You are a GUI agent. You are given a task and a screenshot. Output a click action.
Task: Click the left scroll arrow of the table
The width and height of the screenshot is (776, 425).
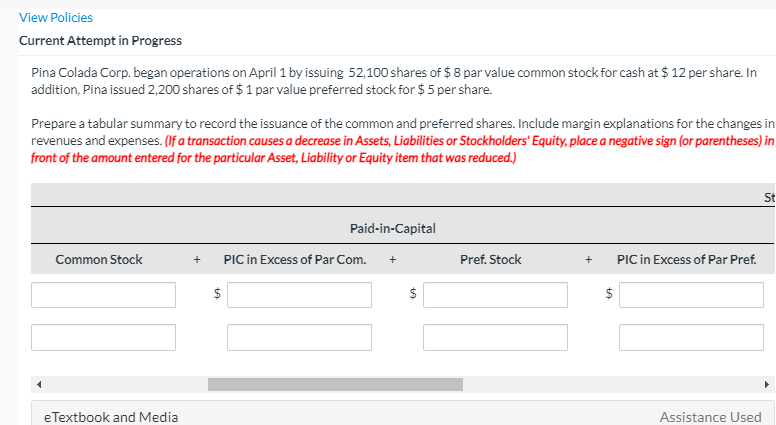(x=41, y=384)
